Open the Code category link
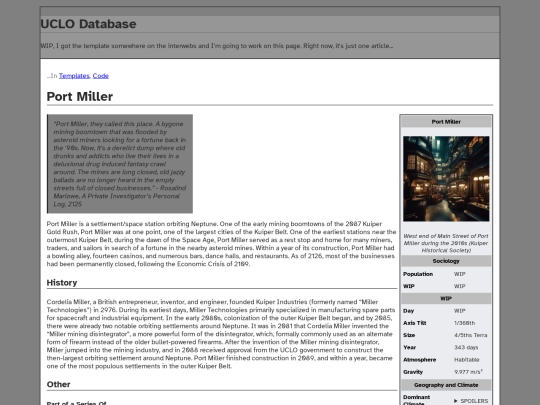The image size is (540, 405). 101,76
